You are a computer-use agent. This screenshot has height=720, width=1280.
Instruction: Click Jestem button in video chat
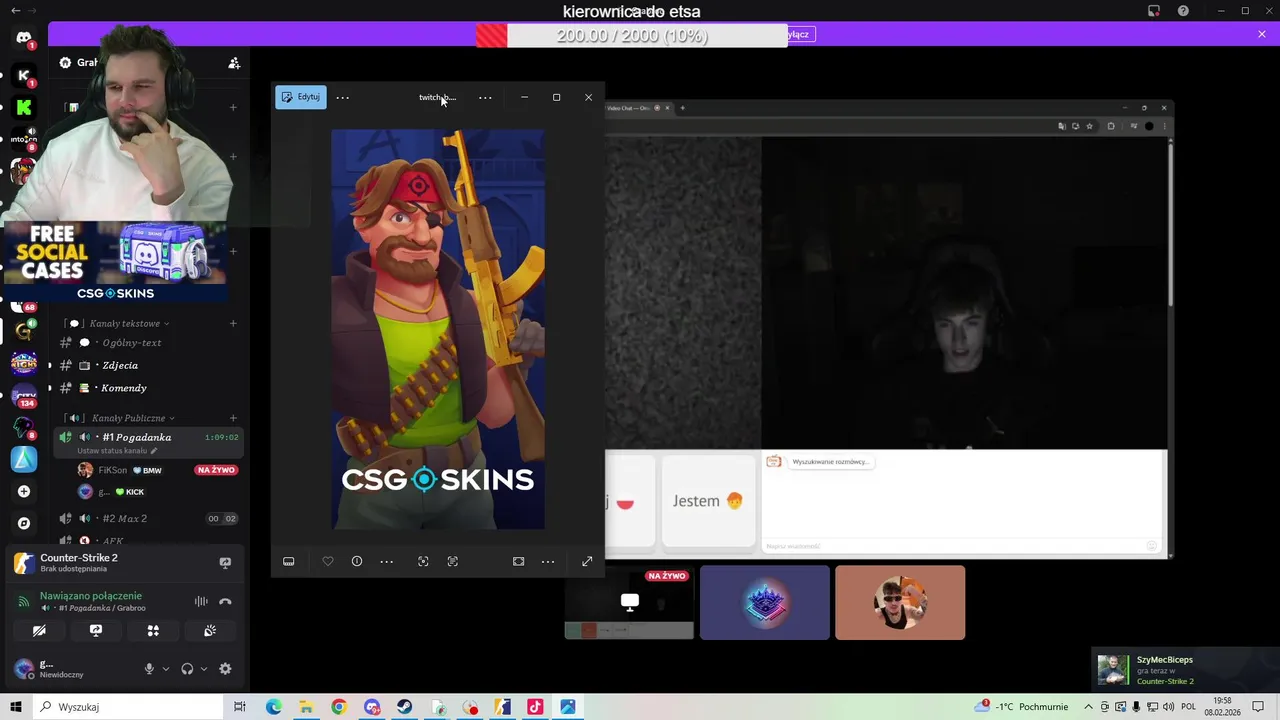[x=708, y=501]
